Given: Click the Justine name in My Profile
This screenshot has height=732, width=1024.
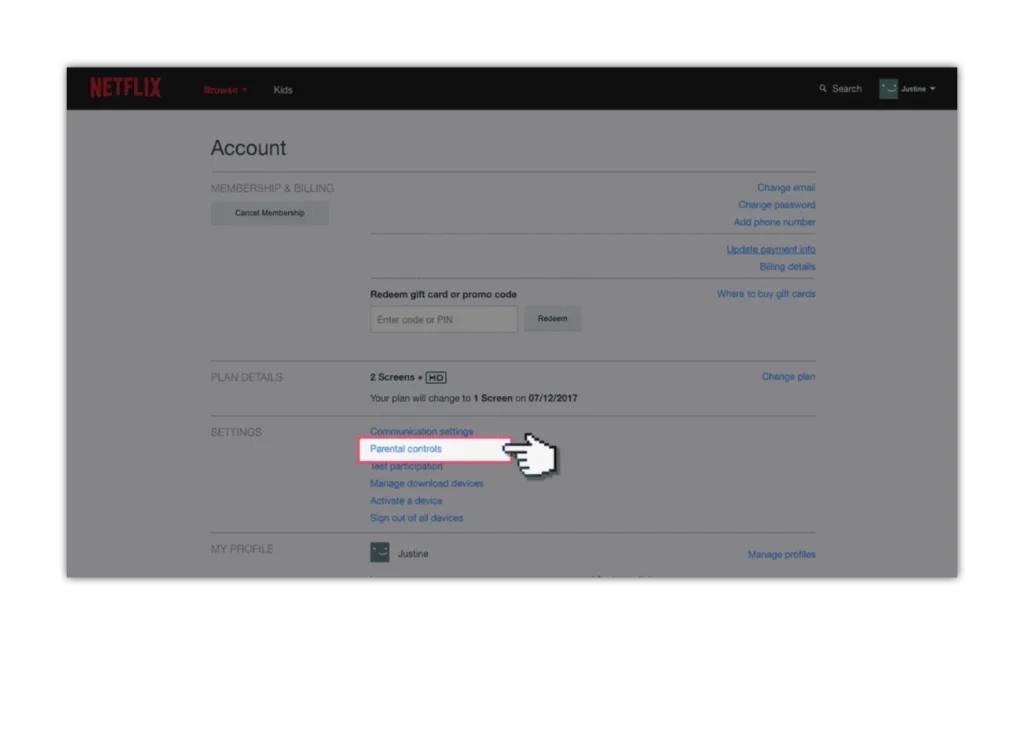Looking at the screenshot, I should click(413, 554).
